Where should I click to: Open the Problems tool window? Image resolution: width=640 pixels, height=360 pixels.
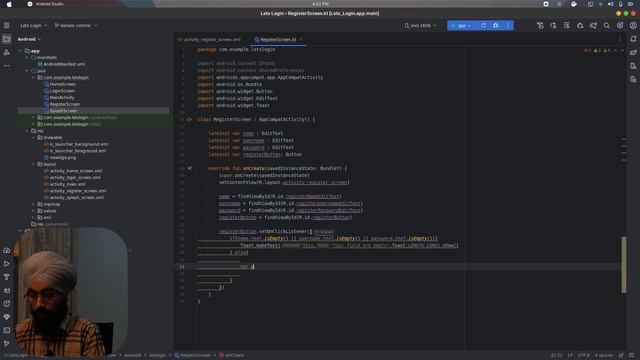(7, 304)
